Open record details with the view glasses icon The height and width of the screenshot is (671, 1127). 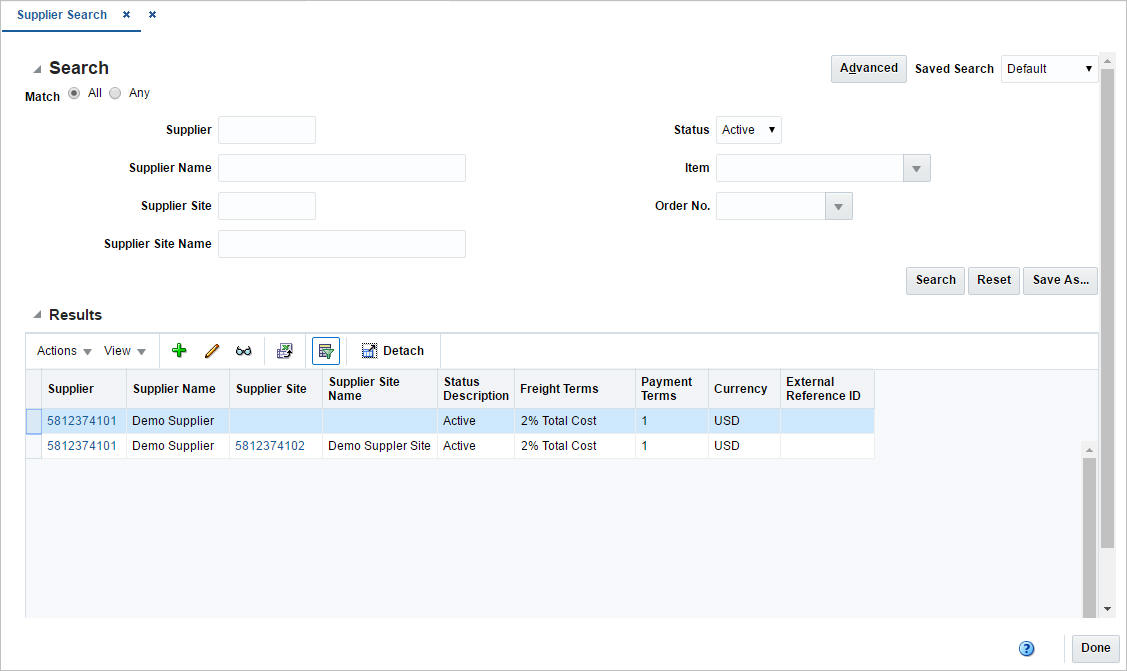coord(243,350)
